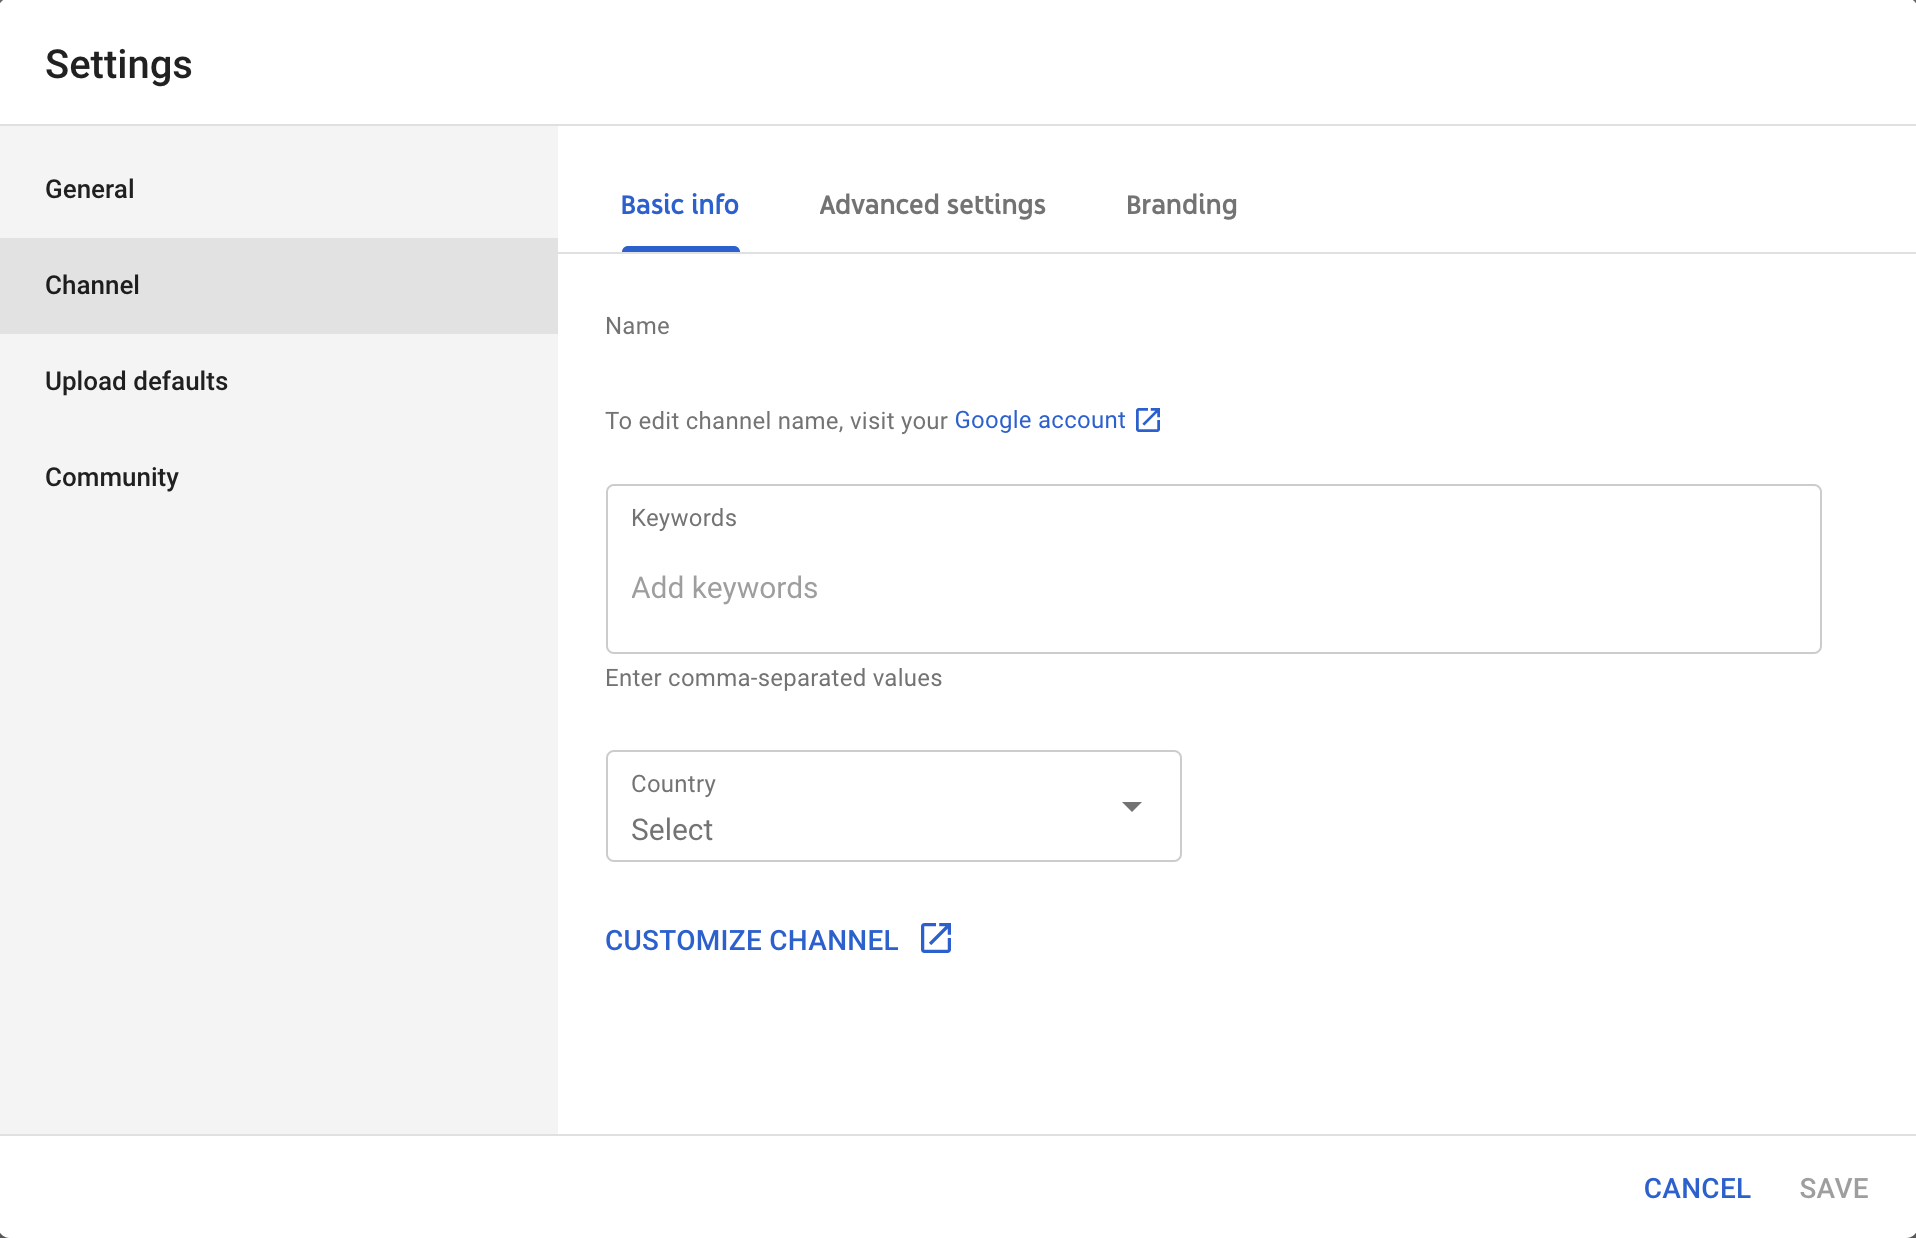Focus the Add keywords input field
1916x1238 pixels.
tap(1213, 588)
